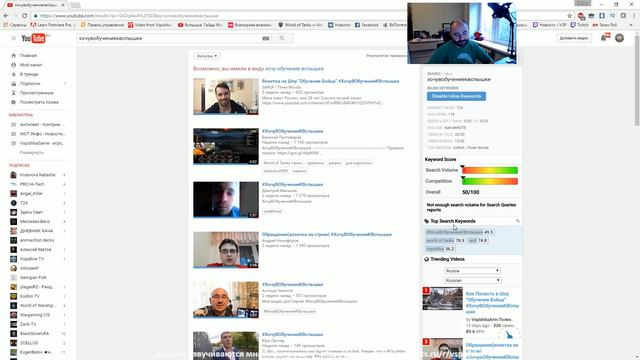The image size is (640, 360).
Task: Click Disable Inline Keywords button
Action: (x=456, y=96)
